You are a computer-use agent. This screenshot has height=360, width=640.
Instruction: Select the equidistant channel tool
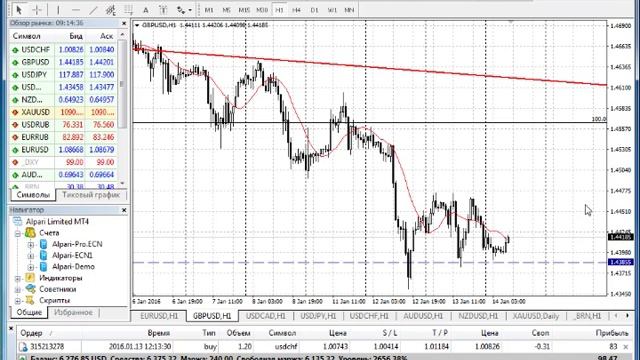111,9
